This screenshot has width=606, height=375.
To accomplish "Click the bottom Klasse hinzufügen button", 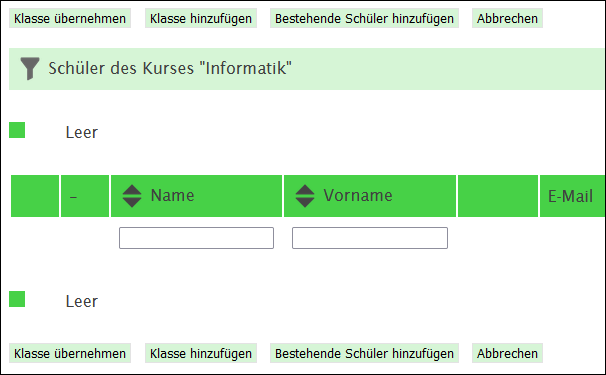I will click(x=201, y=353).
